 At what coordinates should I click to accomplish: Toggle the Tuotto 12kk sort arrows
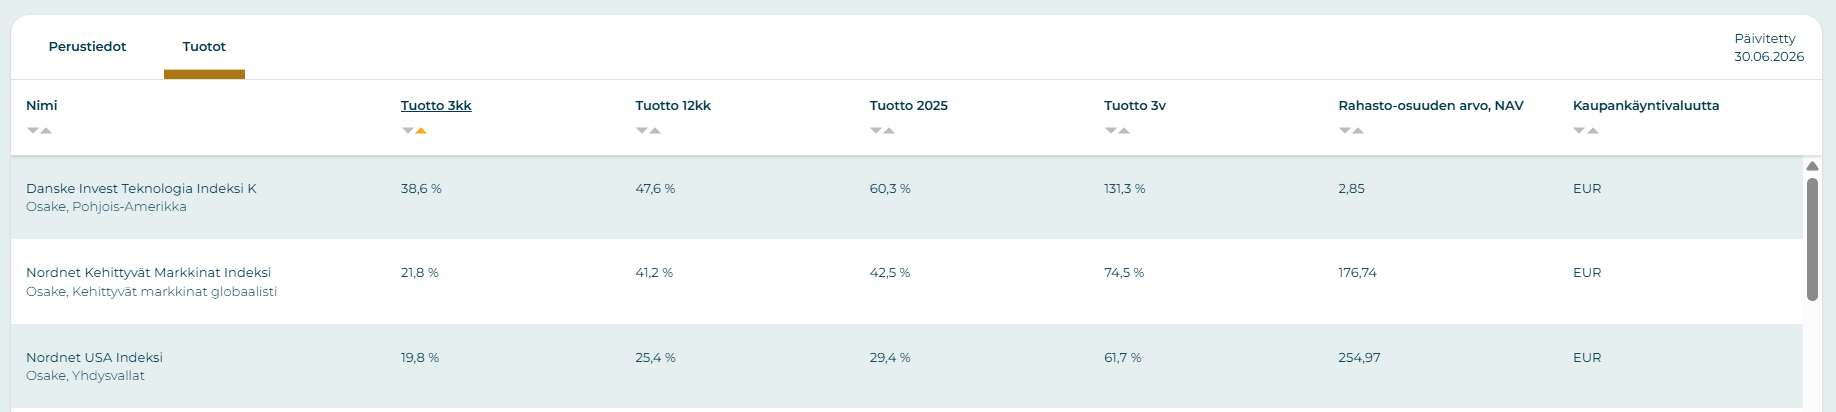pyautogui.click(x=648, y=131)
